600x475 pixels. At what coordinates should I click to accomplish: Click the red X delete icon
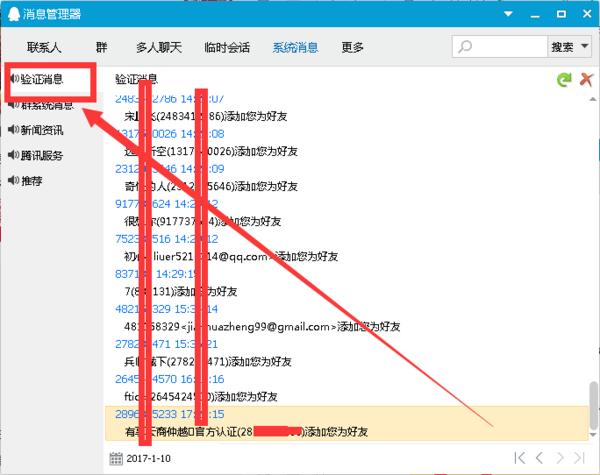[x=586, y=80]
